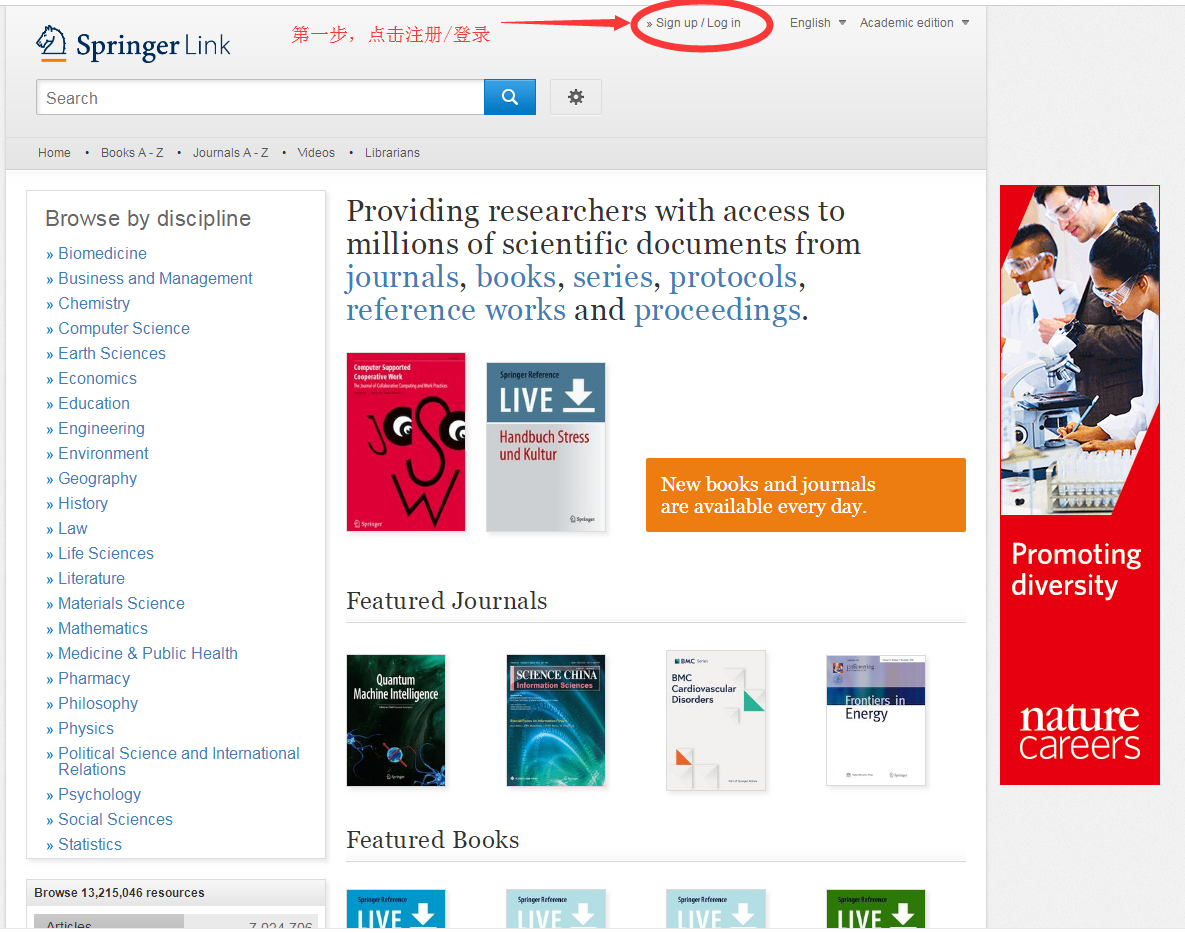Click the protocols link in headline

click(x=733, y=277)
